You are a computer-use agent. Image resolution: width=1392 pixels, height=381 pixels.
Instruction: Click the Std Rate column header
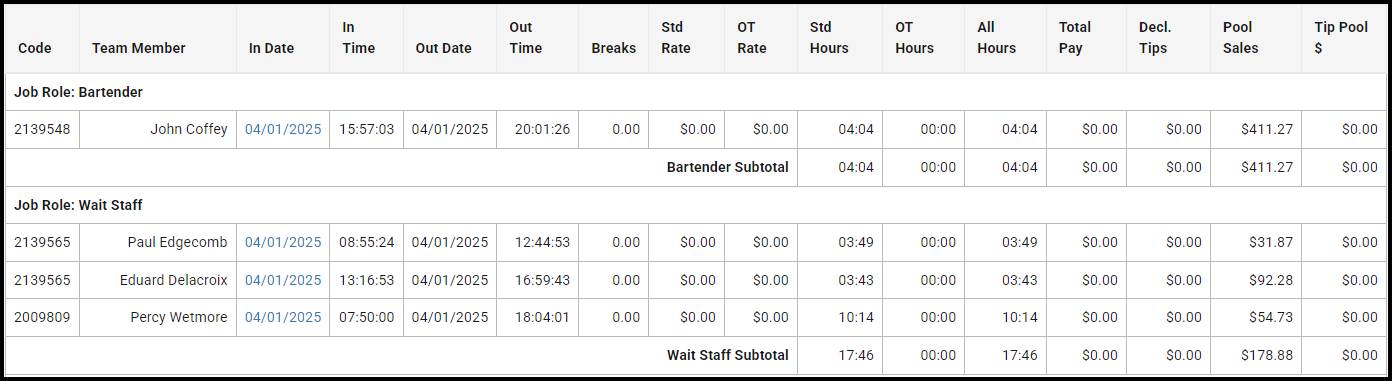click(x=676, y=38)
